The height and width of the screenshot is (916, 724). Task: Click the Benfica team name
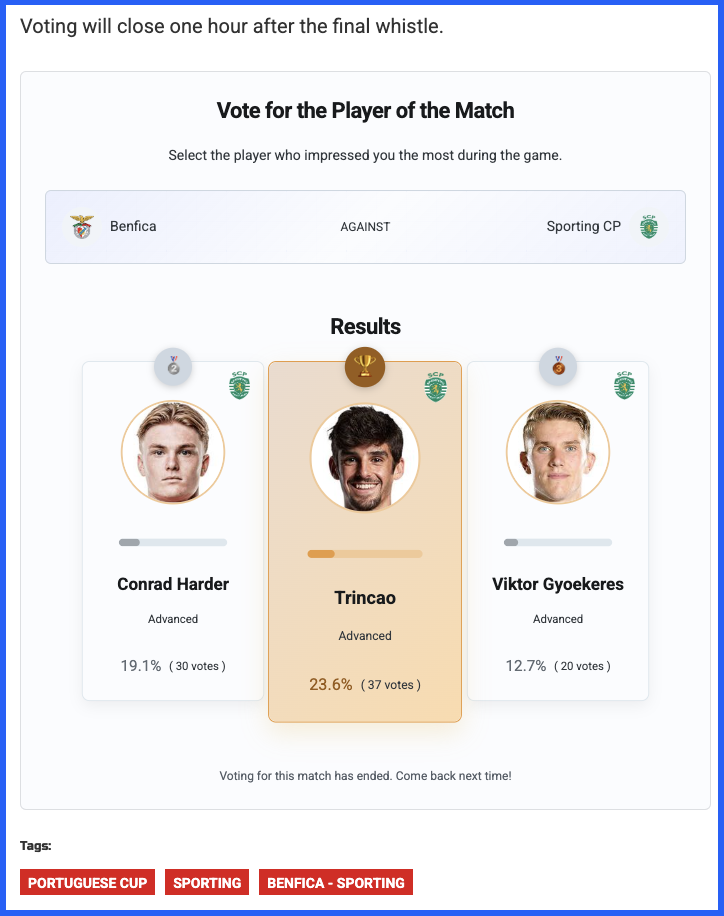click(133, 226)
